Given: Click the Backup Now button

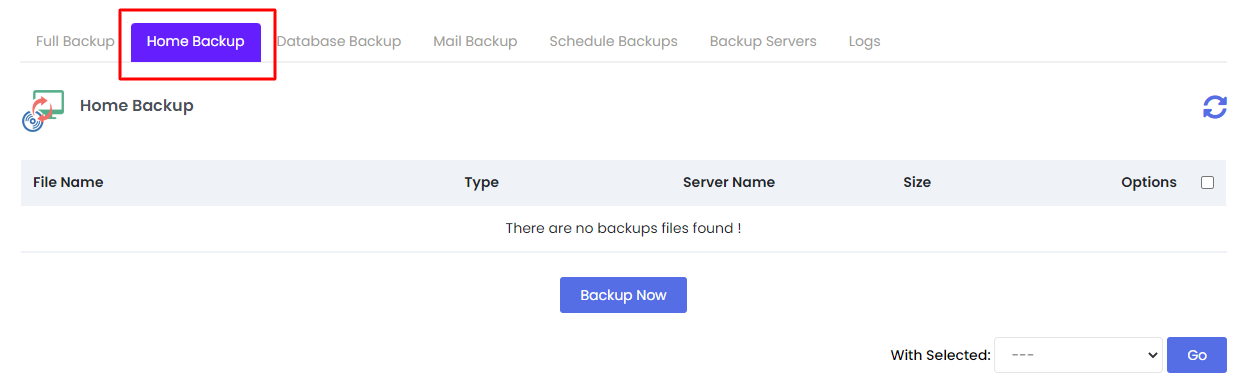Looking at the screenshot, I should (x=623, y=295).
